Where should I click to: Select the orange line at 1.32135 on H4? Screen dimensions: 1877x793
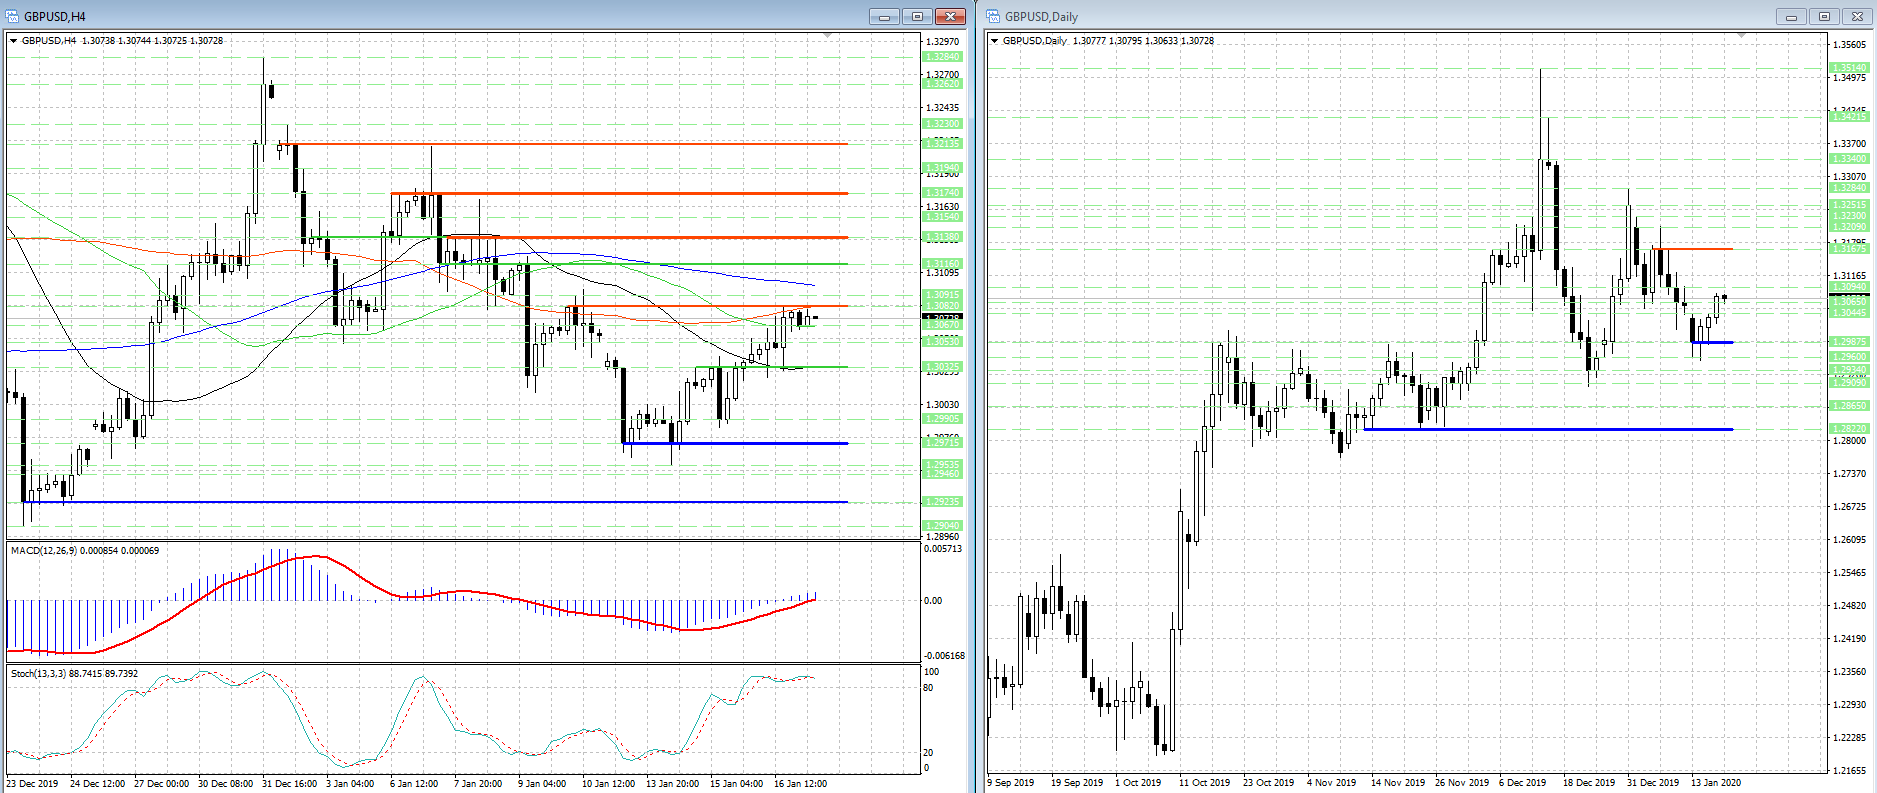pyautogui.click(x=565, y=144)
